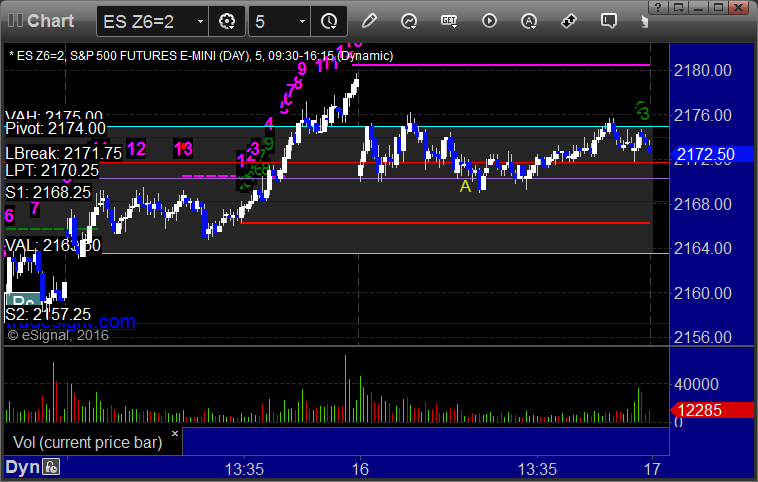This screenshot has height=482, width=758.
Task: Click the magenta 13 count marker
Action: pos(183,149)
